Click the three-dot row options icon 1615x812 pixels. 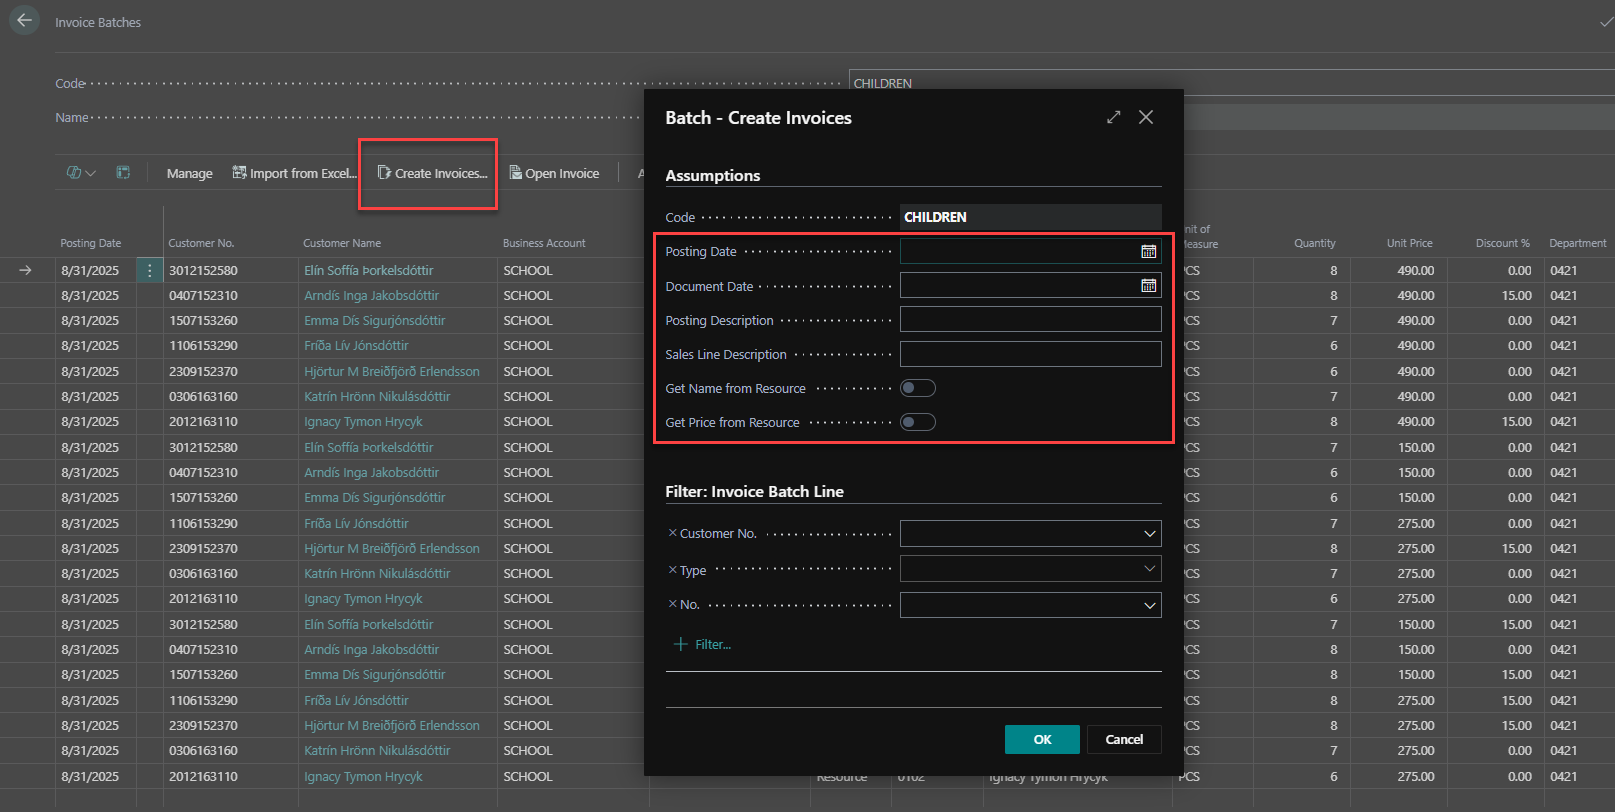pos(149,270)
